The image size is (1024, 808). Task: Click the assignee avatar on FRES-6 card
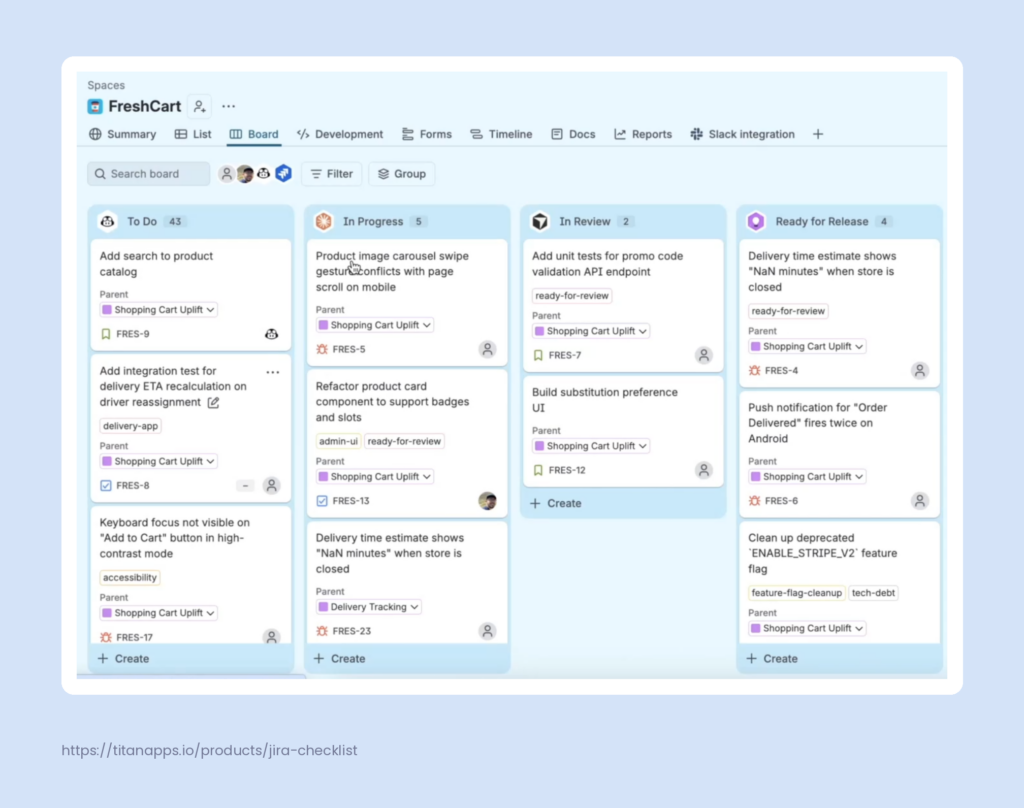point(920,501)
